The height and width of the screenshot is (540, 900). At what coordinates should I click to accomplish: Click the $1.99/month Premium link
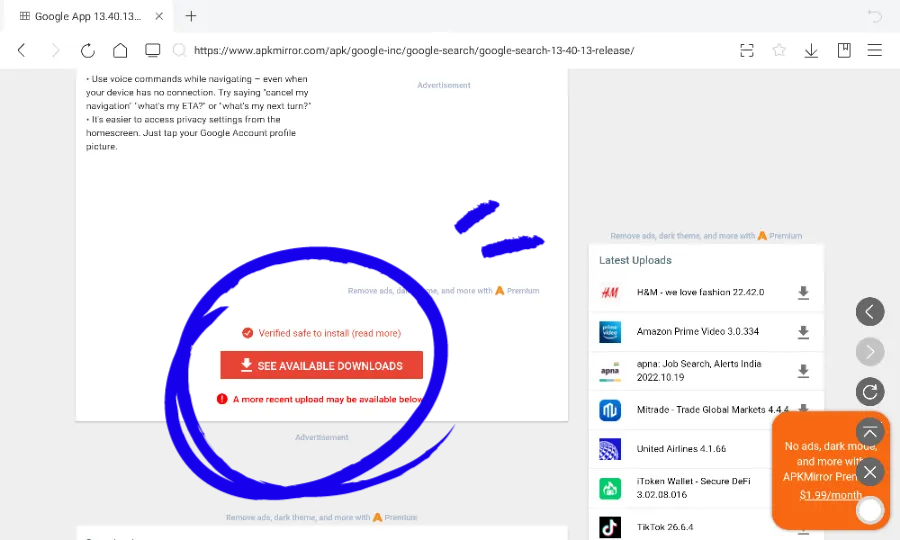tap(831, 495)
